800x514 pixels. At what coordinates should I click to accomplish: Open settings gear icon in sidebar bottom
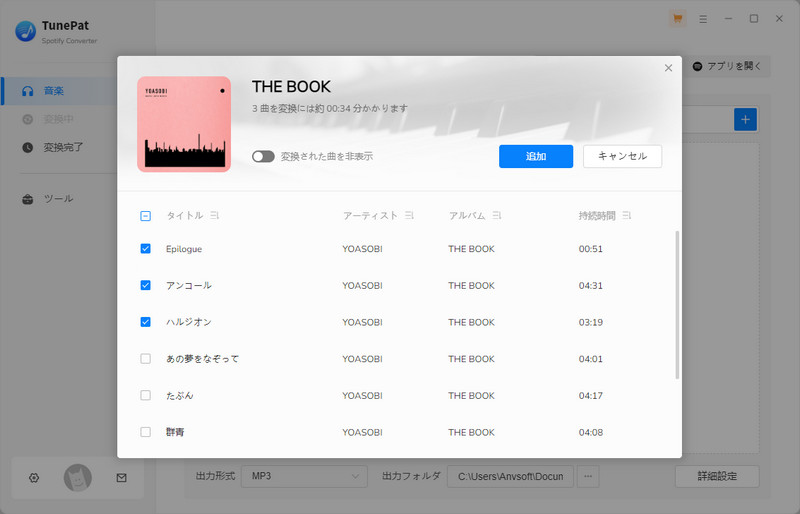(34, 478)
